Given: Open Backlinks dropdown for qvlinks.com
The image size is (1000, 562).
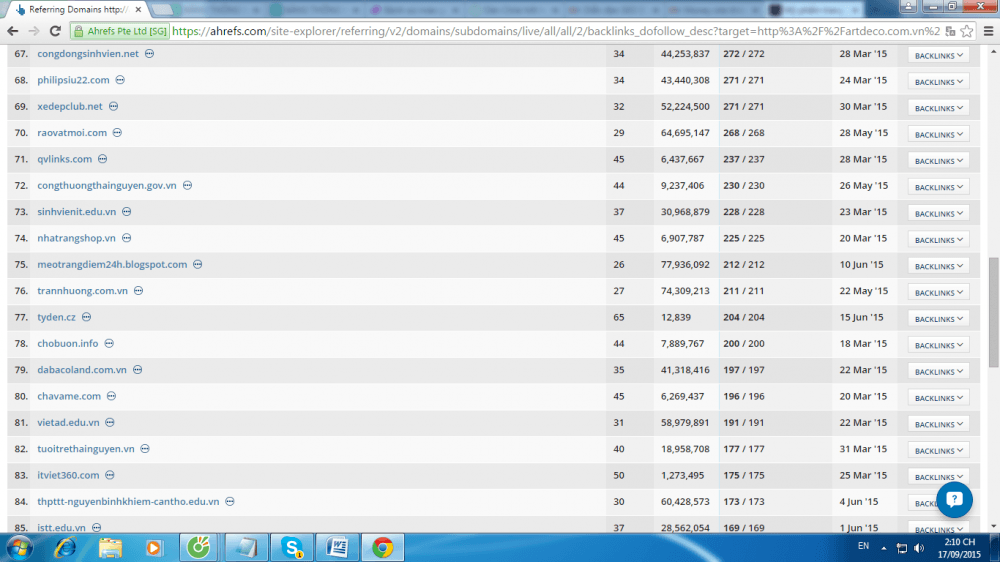Looking at the screenshot, I should (938, 161).
